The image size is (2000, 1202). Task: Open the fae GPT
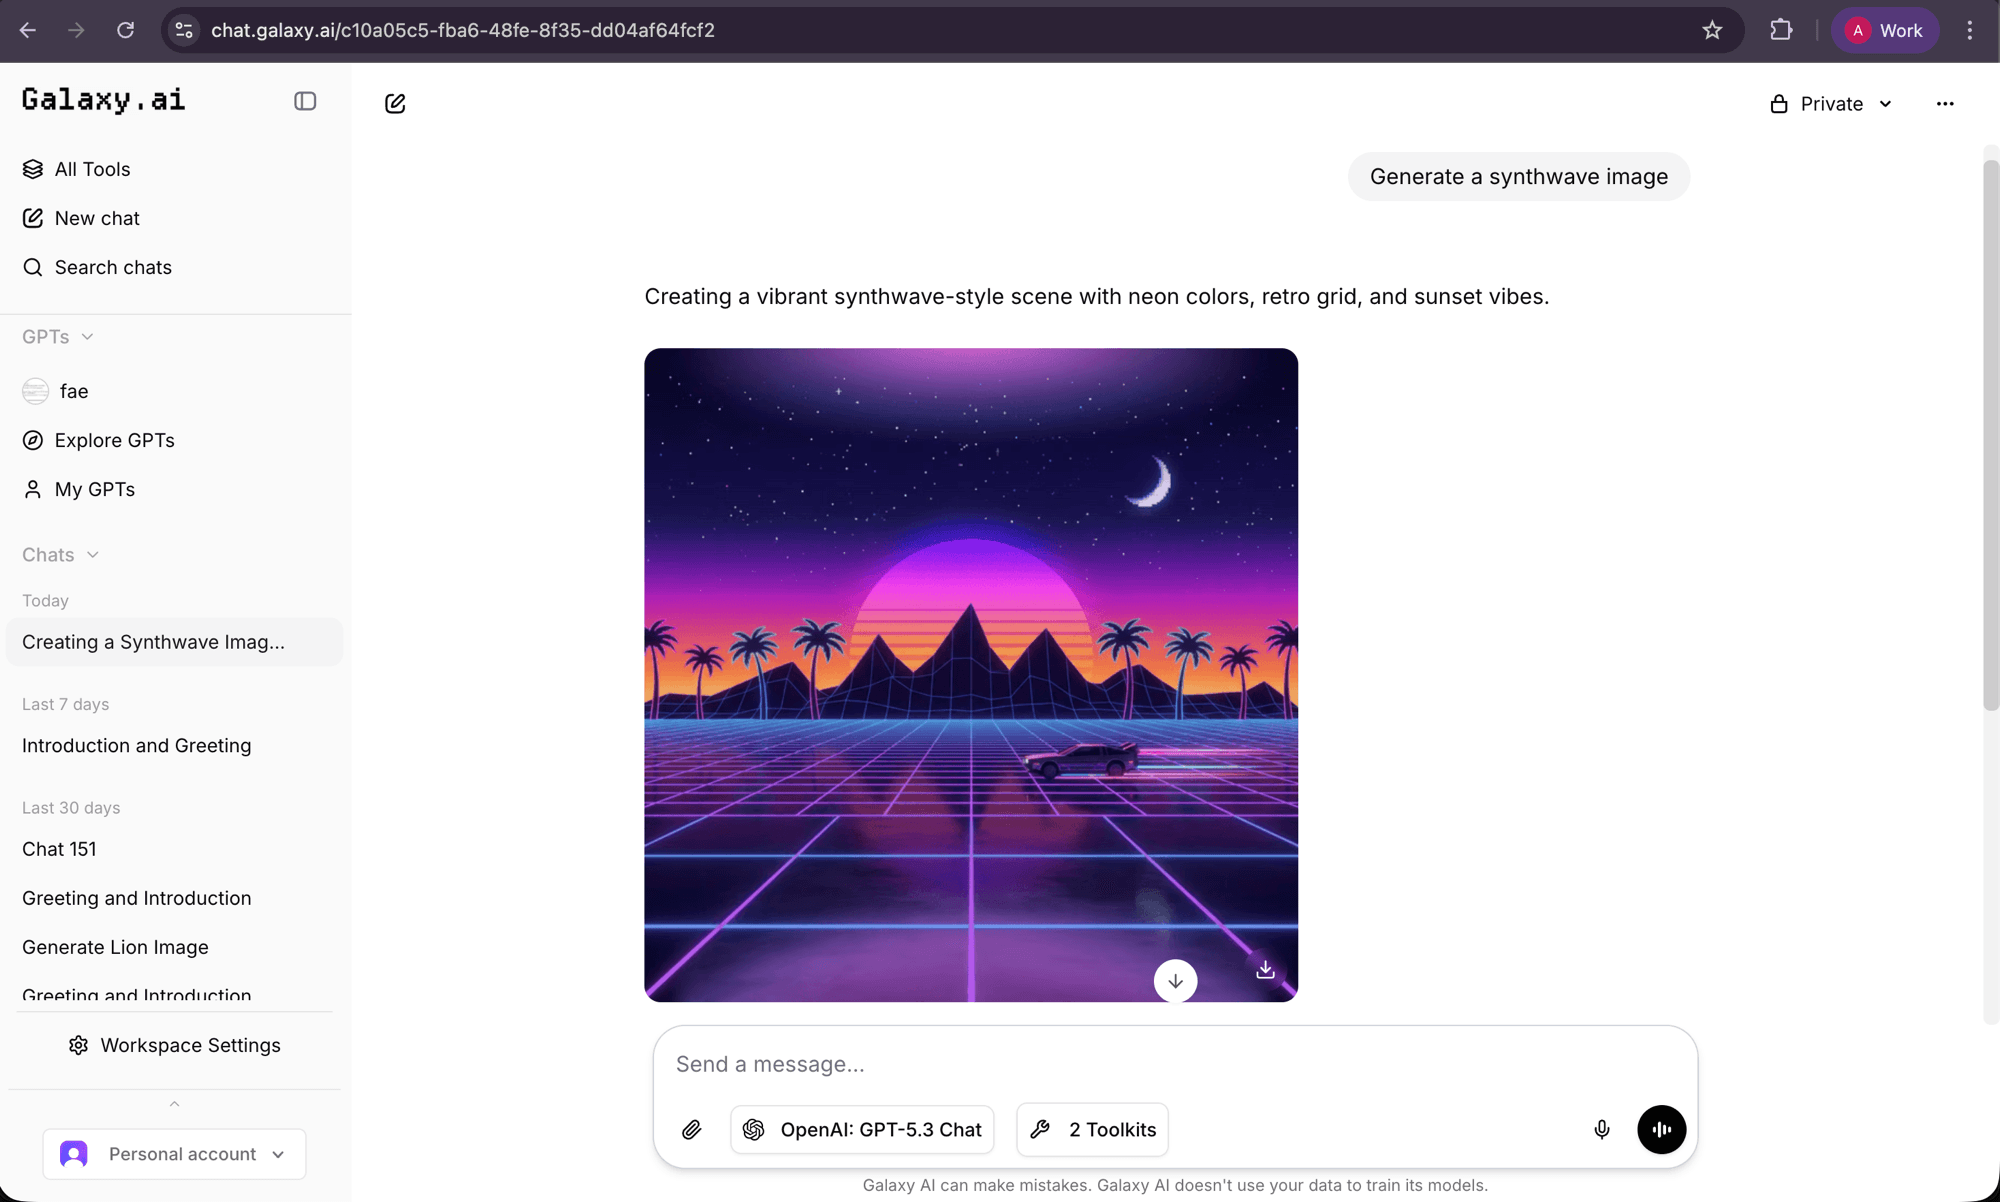(x=71, y=391)
